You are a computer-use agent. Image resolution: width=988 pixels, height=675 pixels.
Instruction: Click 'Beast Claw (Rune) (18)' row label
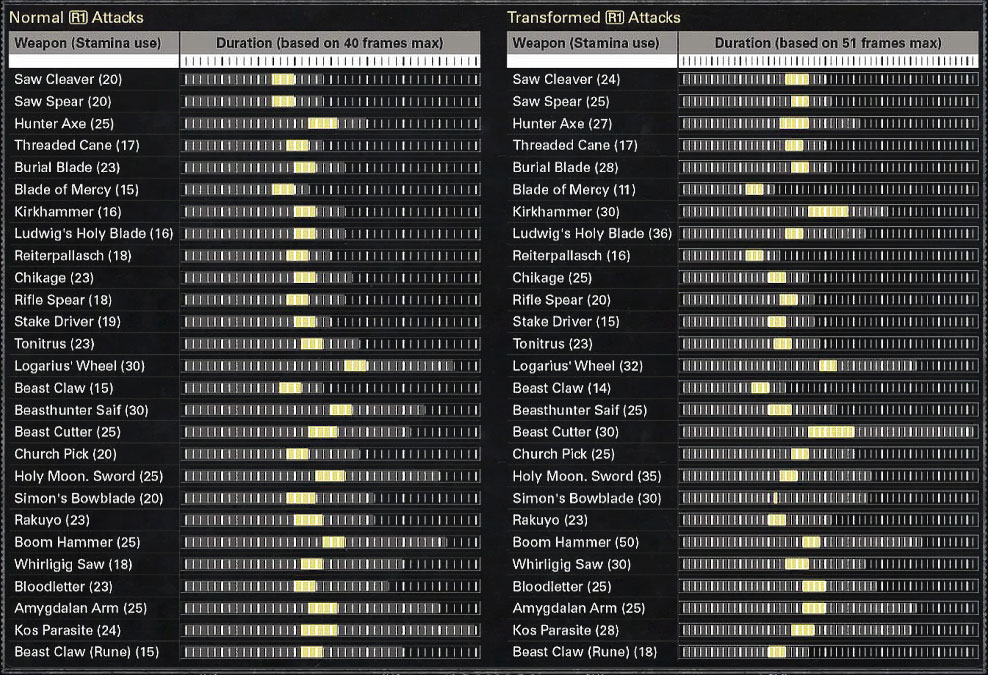pyautogui.click(x=585, y=652)
